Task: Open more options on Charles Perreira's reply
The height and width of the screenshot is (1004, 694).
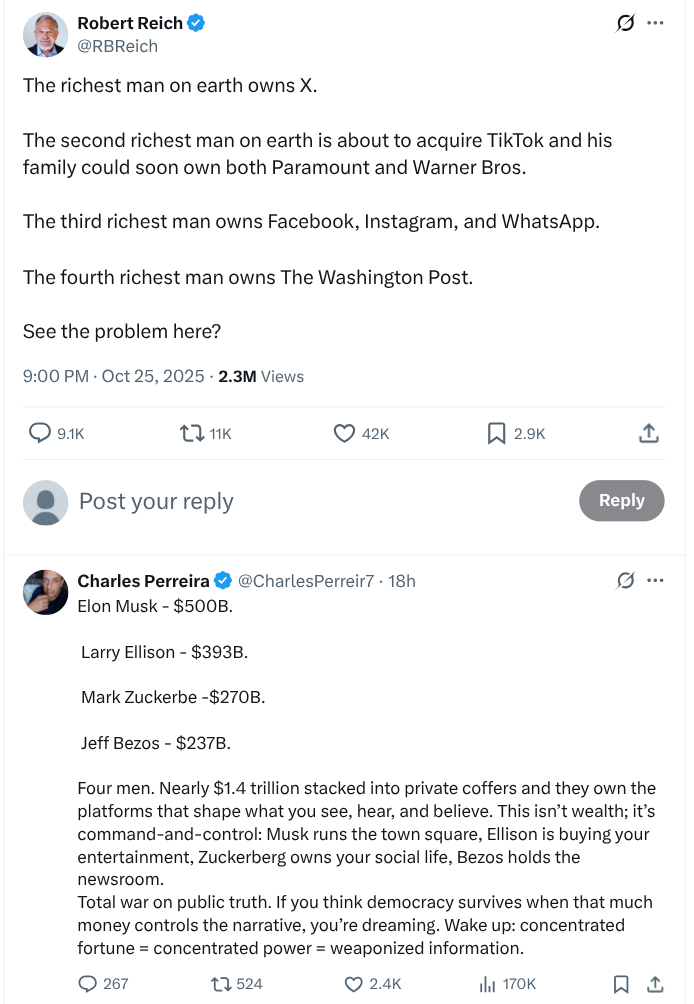Action: click(x=655, y=581)
